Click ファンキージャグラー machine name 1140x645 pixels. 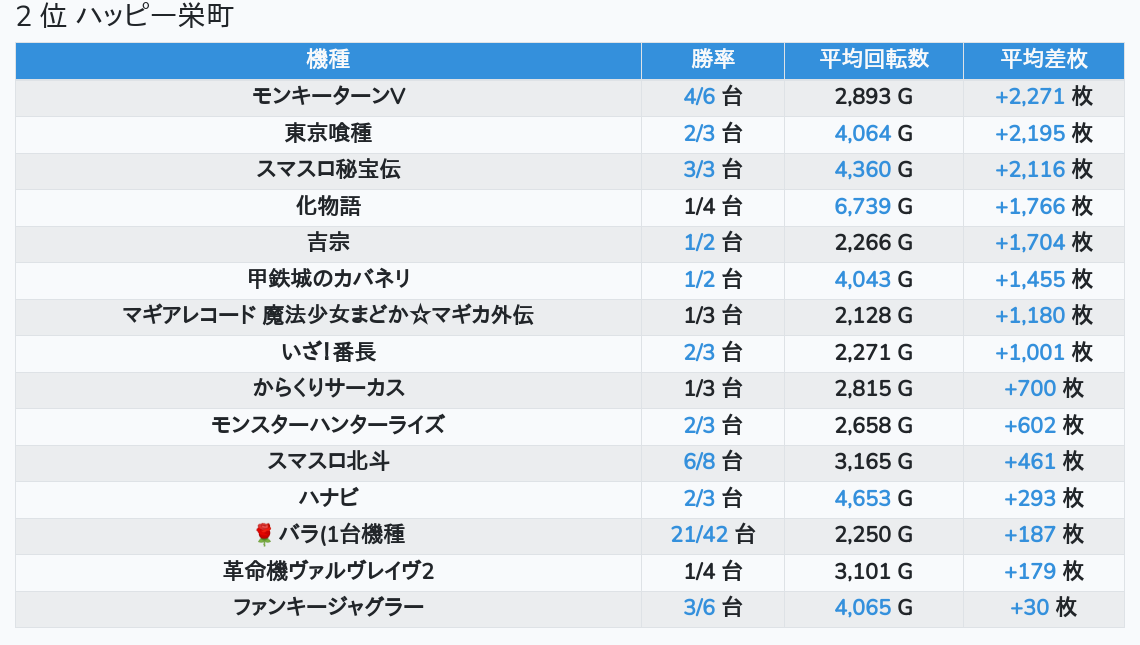point(328,607)
